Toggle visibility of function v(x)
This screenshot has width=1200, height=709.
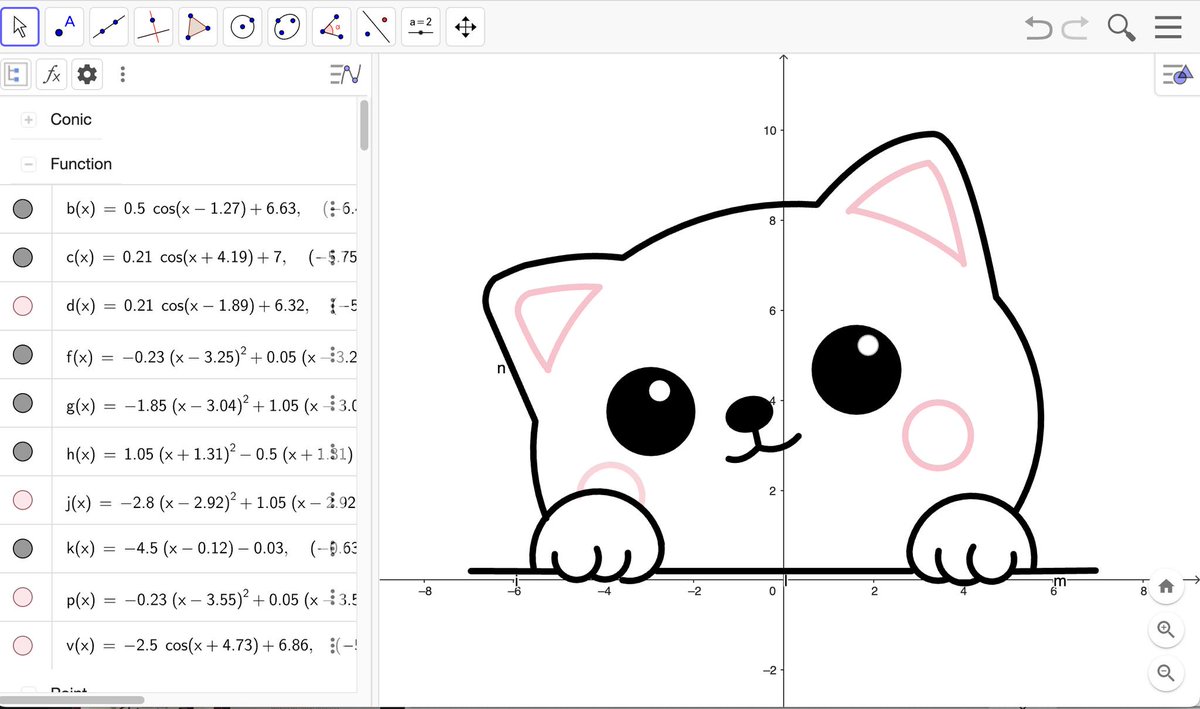(23, 645)
